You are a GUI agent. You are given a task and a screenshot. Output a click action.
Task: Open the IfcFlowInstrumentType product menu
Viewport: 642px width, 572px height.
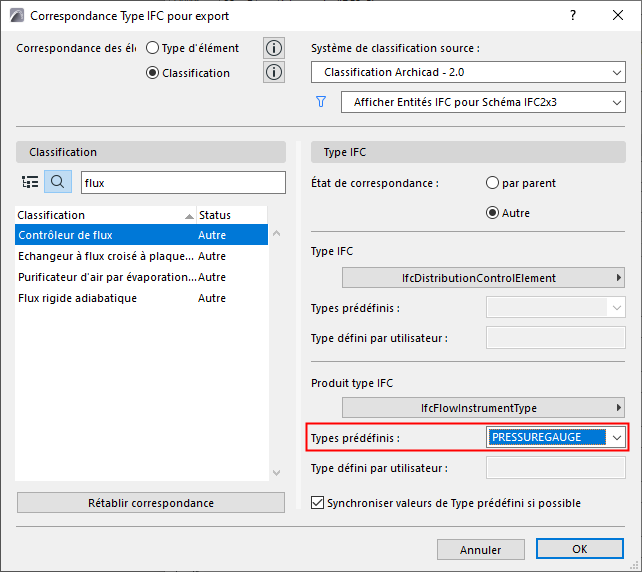tap(484, 408)
